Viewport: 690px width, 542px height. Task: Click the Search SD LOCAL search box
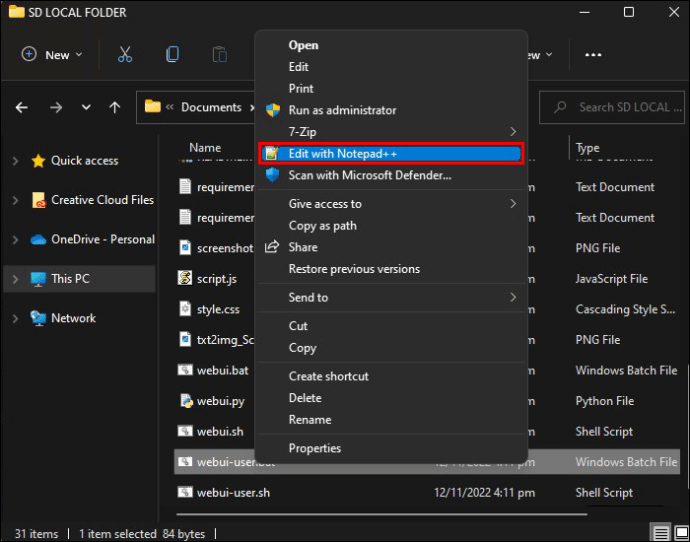[620, 107]
